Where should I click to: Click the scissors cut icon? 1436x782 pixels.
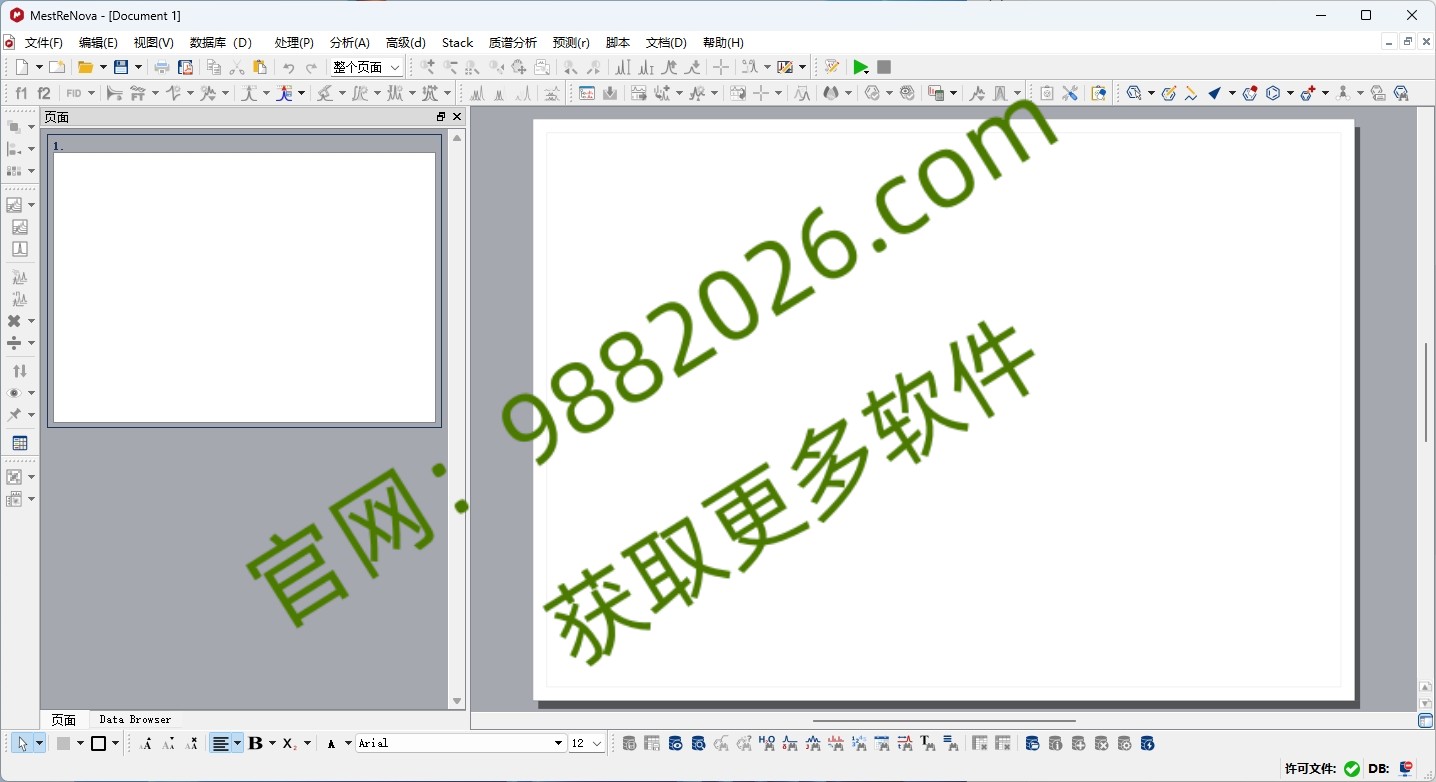pos(237,67)
